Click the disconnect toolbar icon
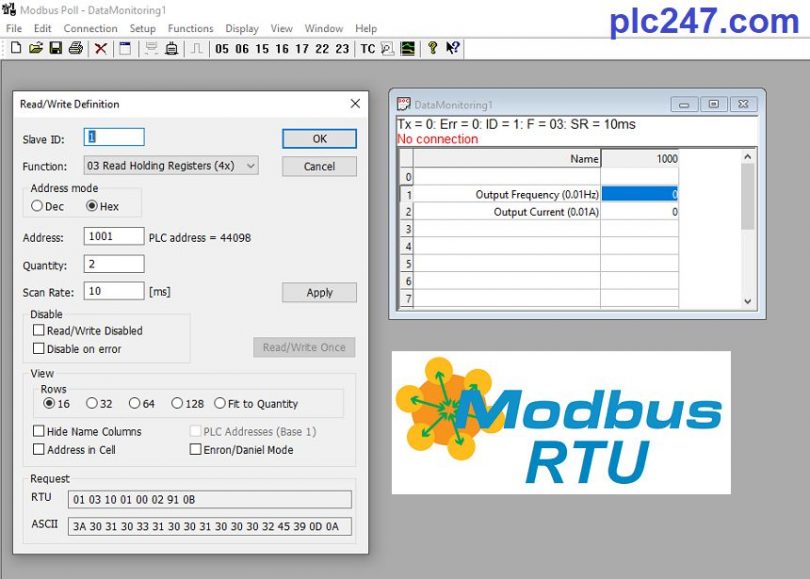Image resolution: width=810 pixels, height=579 pixels. 172,49
